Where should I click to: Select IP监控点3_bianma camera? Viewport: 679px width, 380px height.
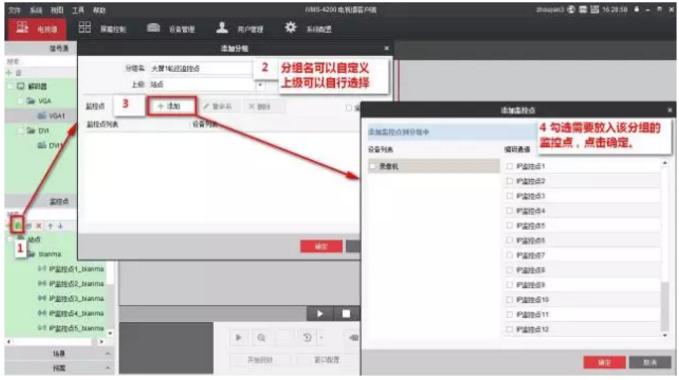[x=71, y=298]
